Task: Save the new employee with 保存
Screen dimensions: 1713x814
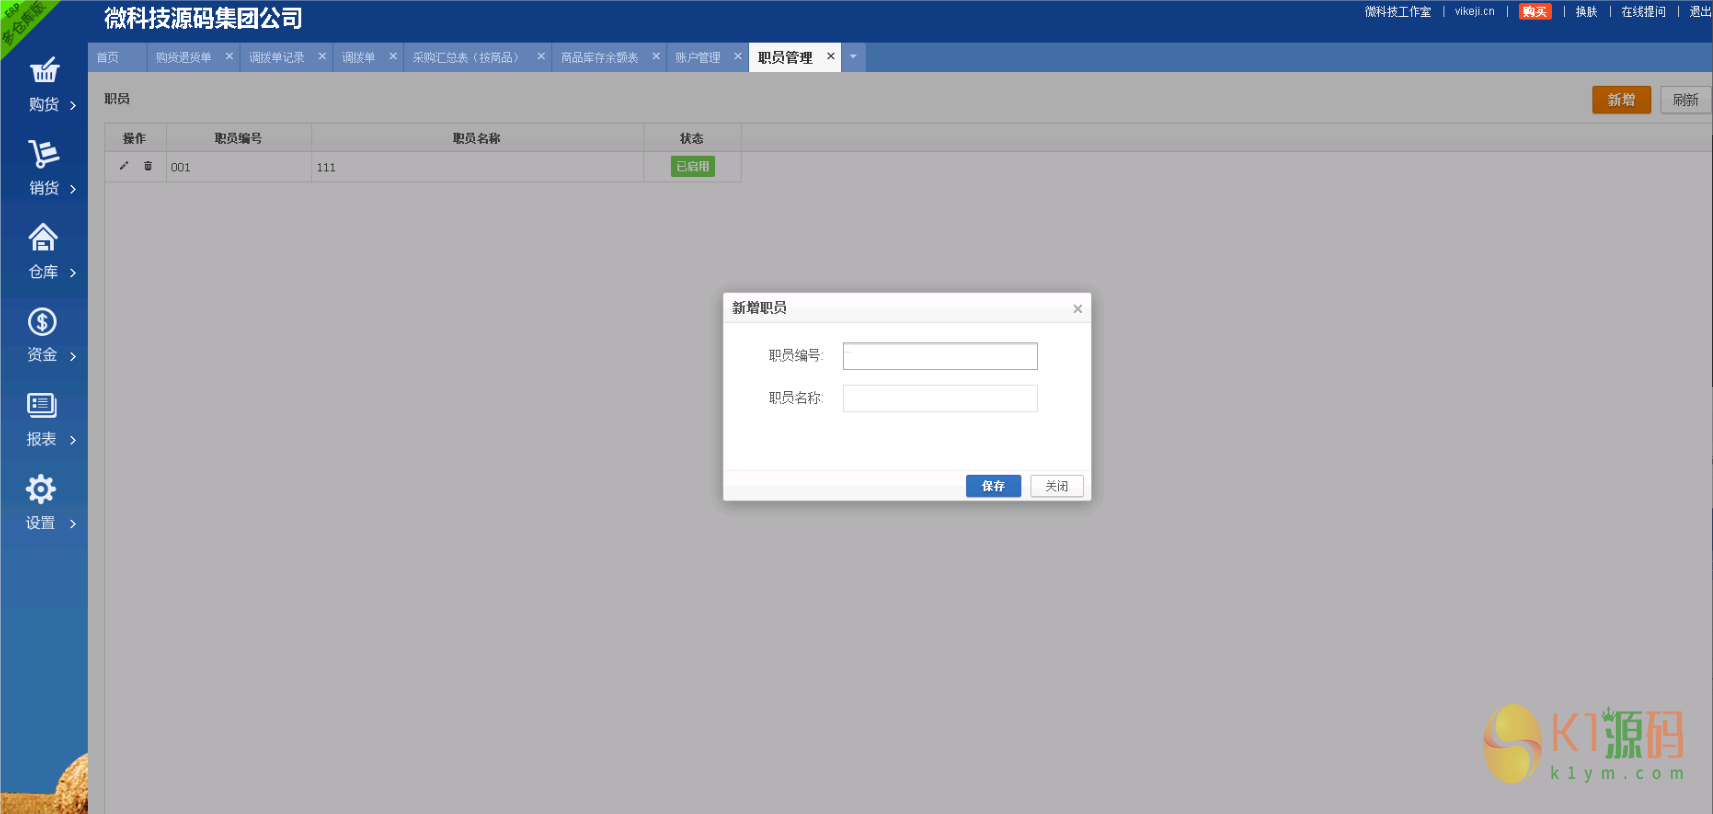Action: coord(993,486)
